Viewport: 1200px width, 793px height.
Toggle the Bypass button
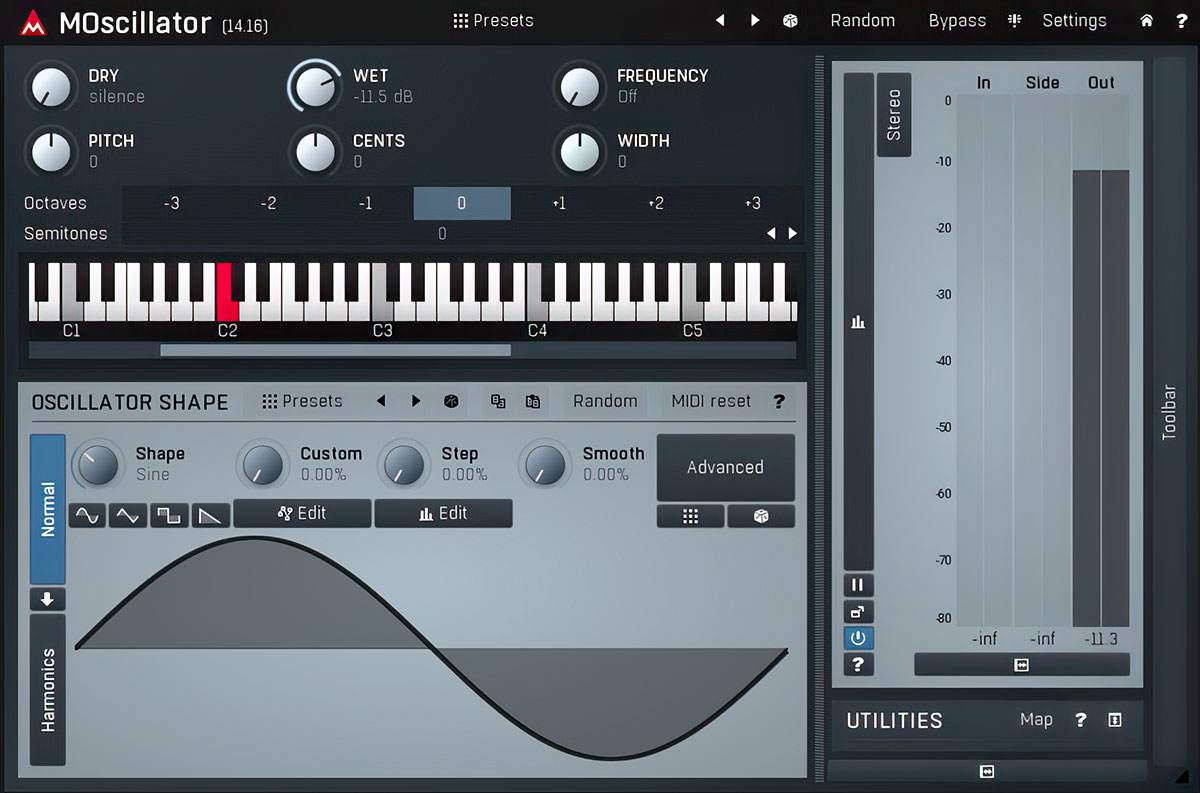tap(957, 20)
